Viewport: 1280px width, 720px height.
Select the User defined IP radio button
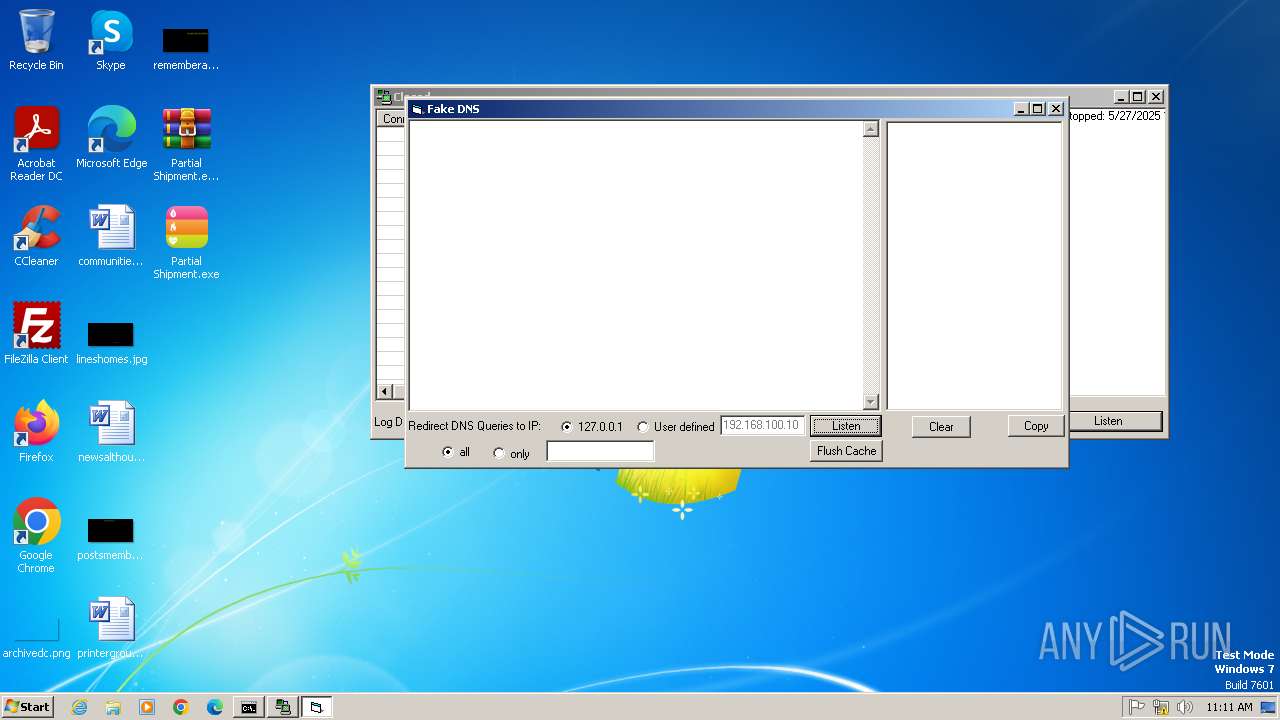coord(643,427)
